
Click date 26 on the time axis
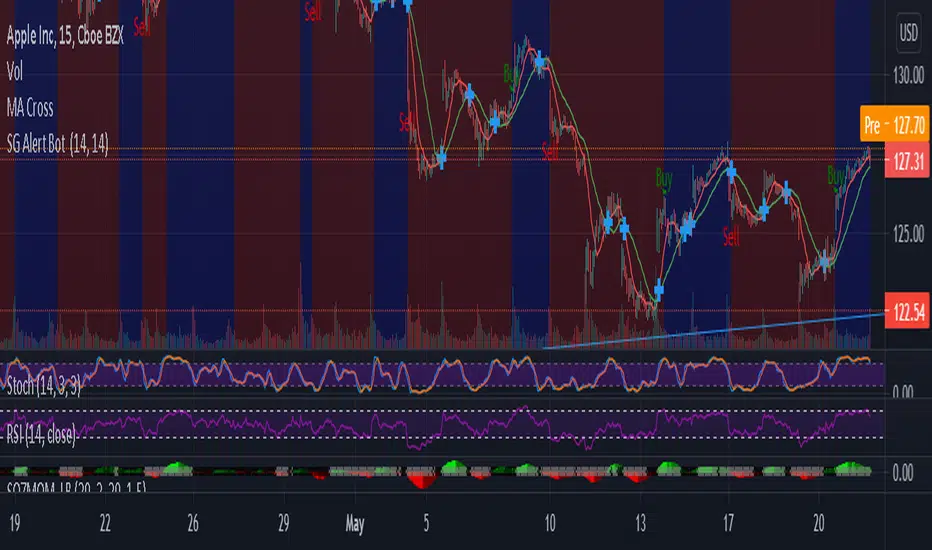coord(193,523)
